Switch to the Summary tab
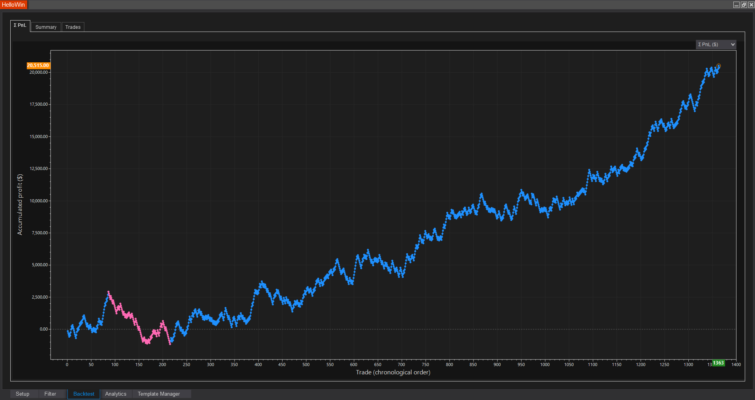 tap(46, 27)
